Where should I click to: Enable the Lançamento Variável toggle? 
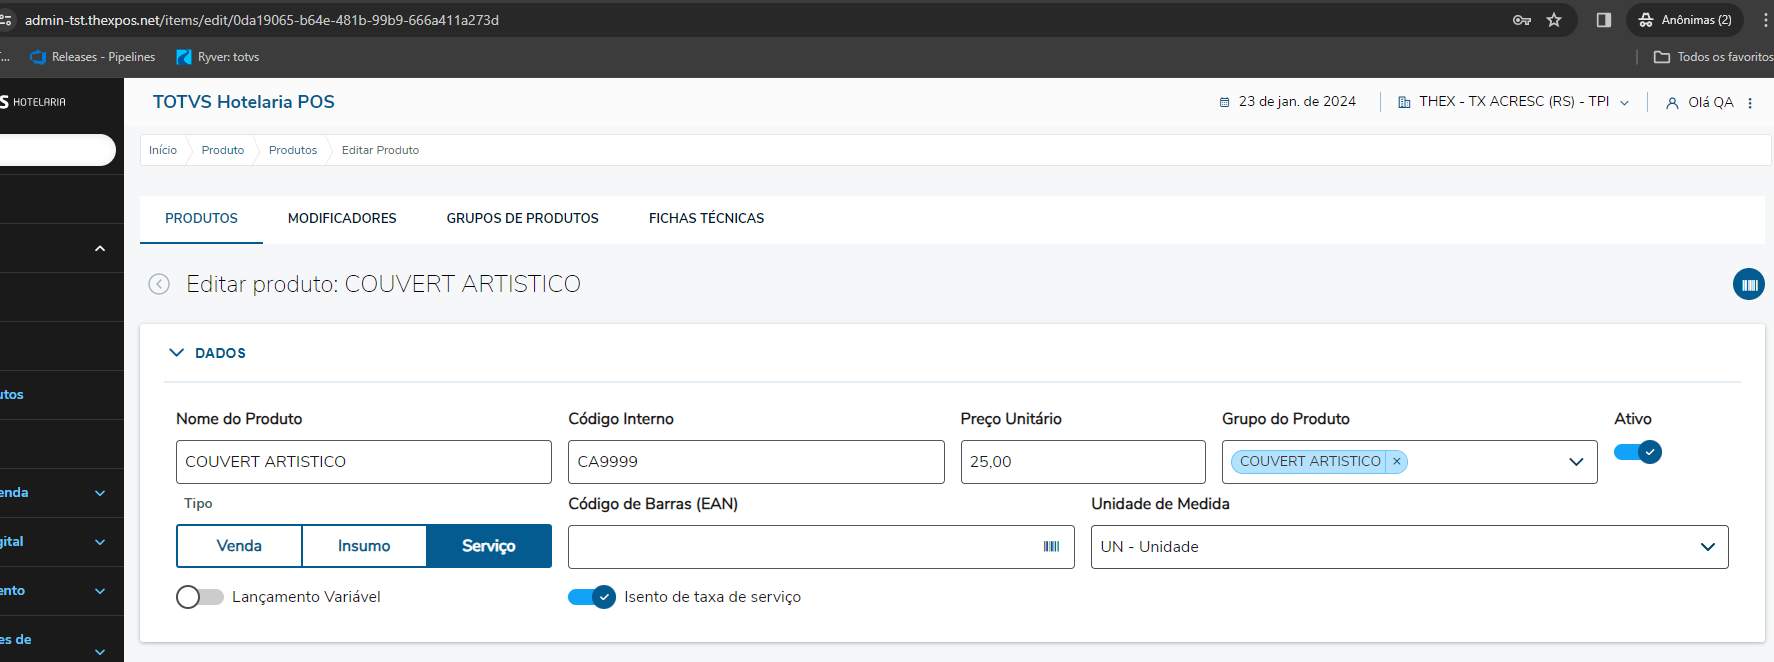click(200, 597)
